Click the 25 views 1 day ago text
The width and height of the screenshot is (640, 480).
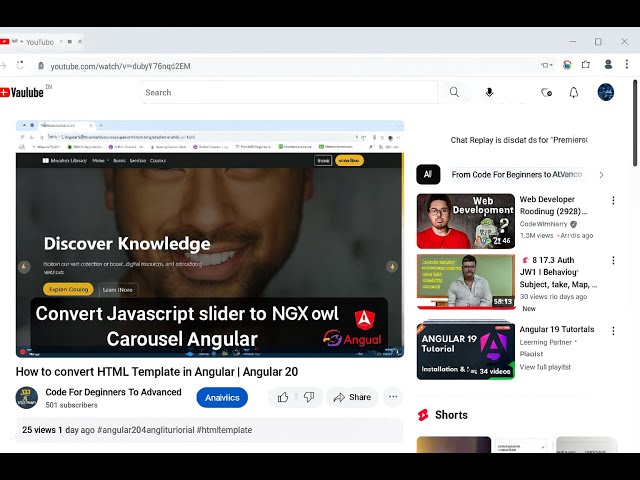click(x=58, y=430)
